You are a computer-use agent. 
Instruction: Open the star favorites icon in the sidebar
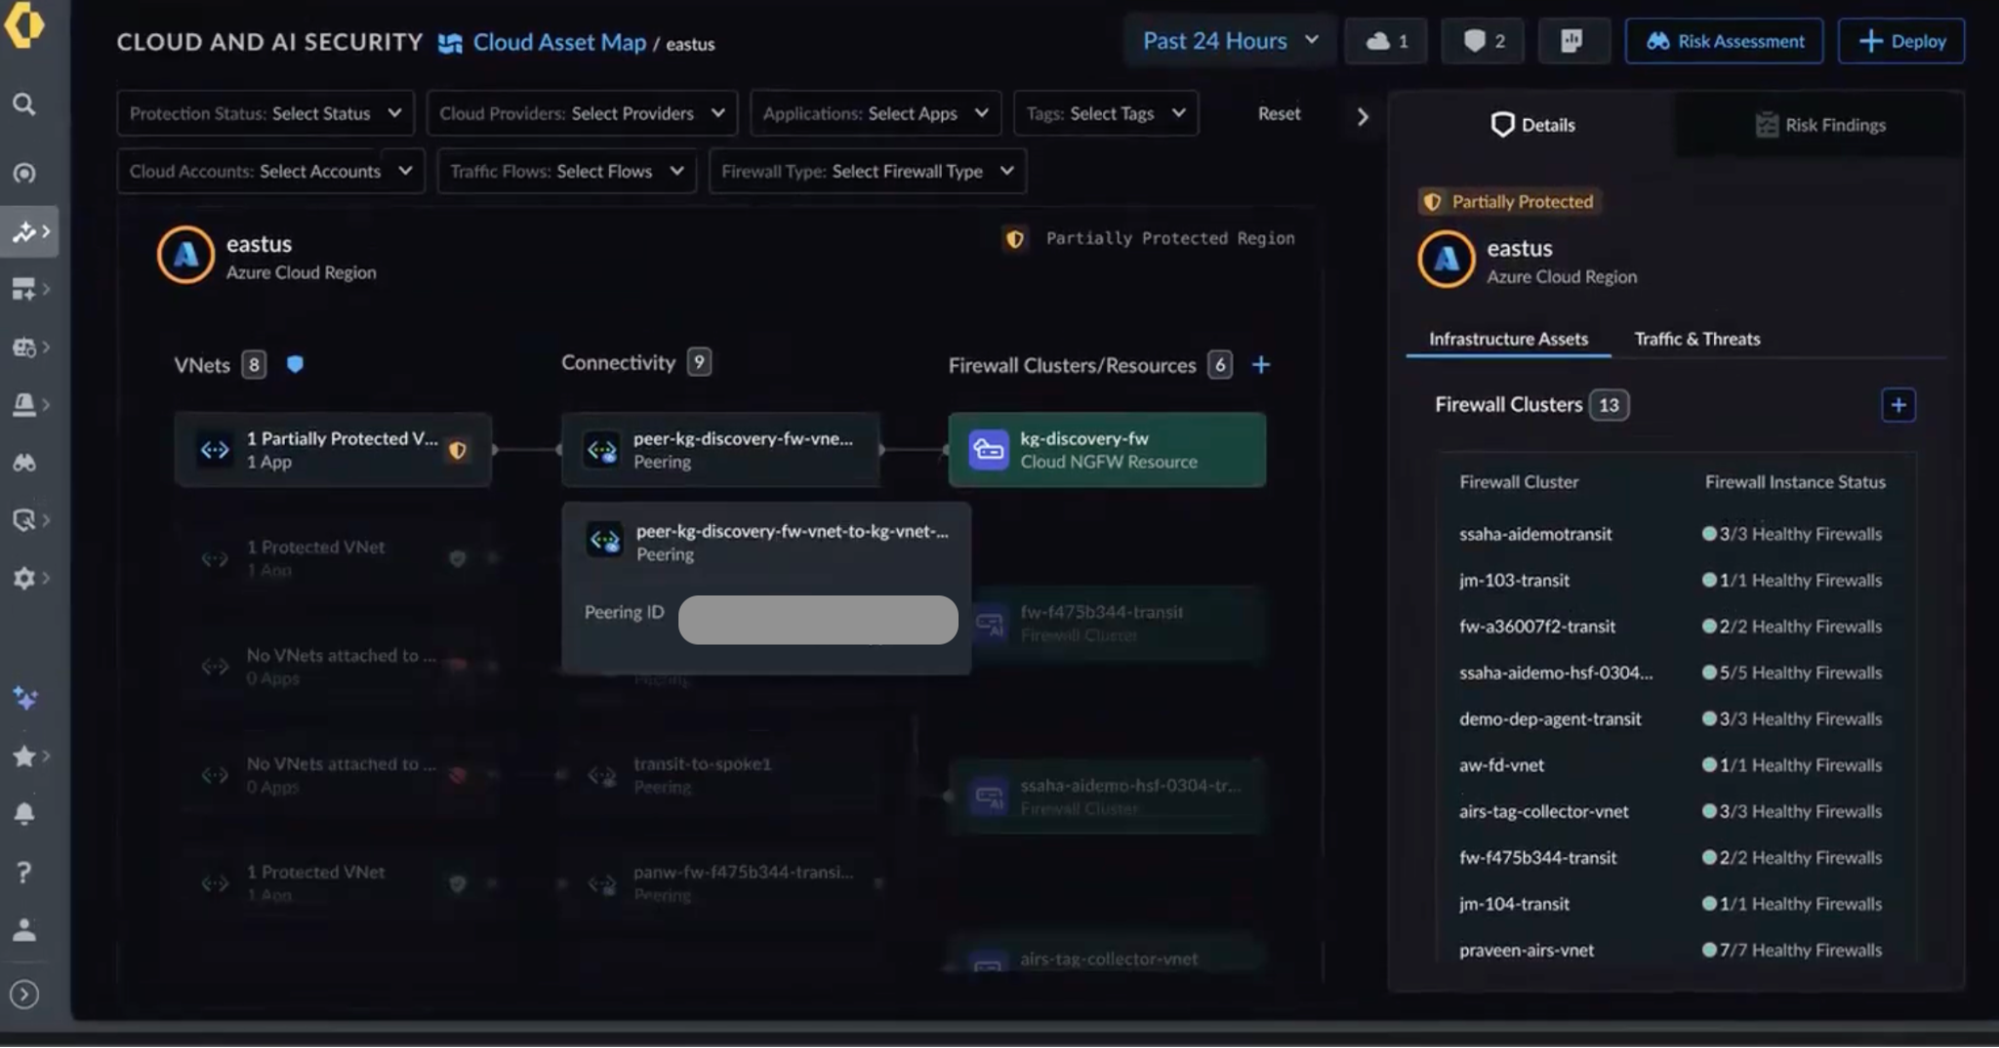click(24, 756)
